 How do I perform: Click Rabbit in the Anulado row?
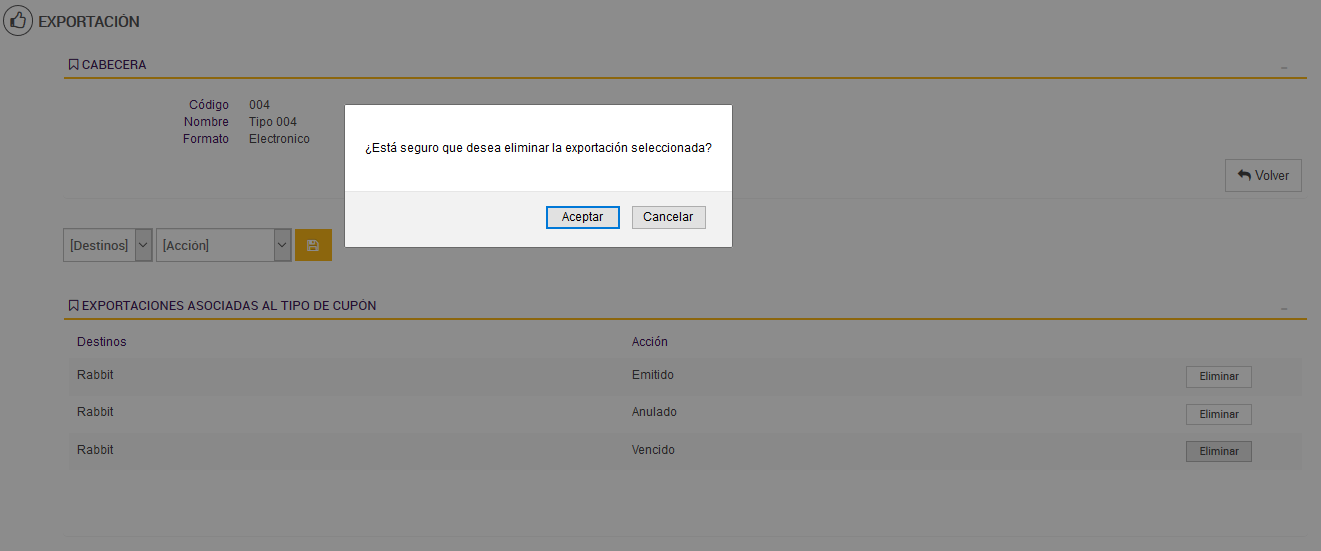click(95, 412)
